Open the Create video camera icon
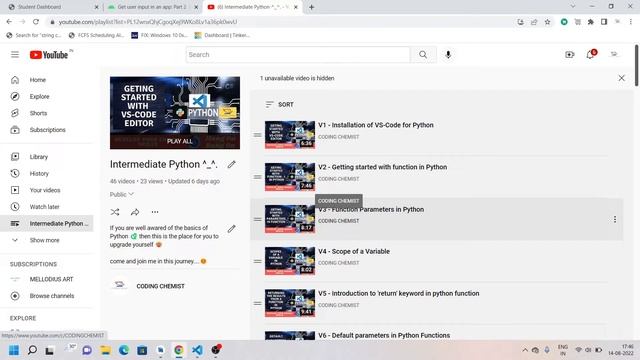Screen dimensions: 640x360 [570, 54]
